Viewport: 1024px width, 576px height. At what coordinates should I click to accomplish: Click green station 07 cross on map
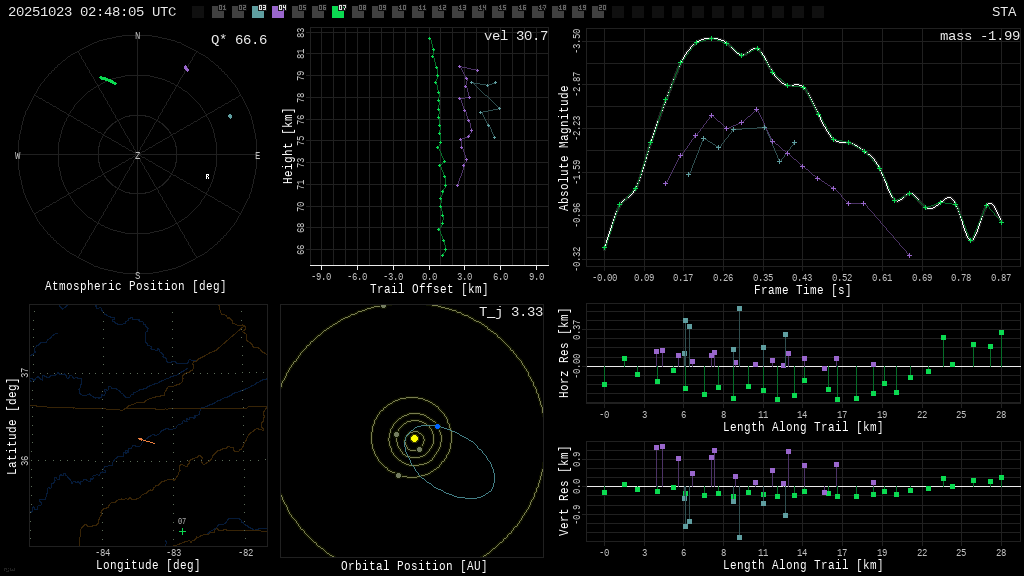click(182, 532)
